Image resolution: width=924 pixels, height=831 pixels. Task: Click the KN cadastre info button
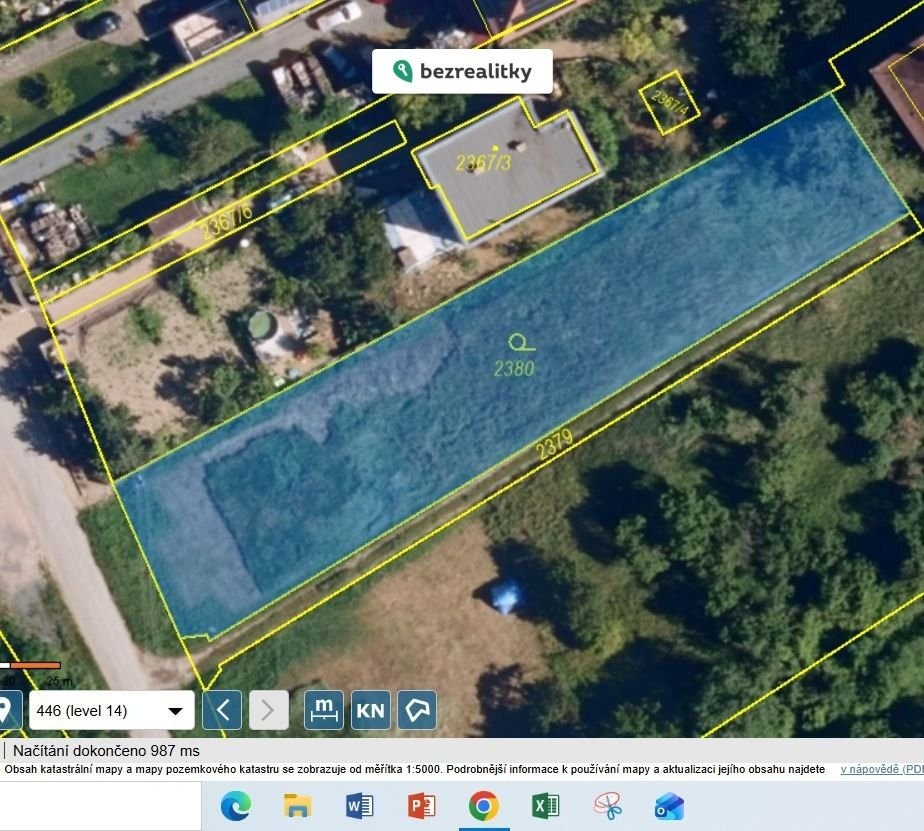tap(370, 711)
